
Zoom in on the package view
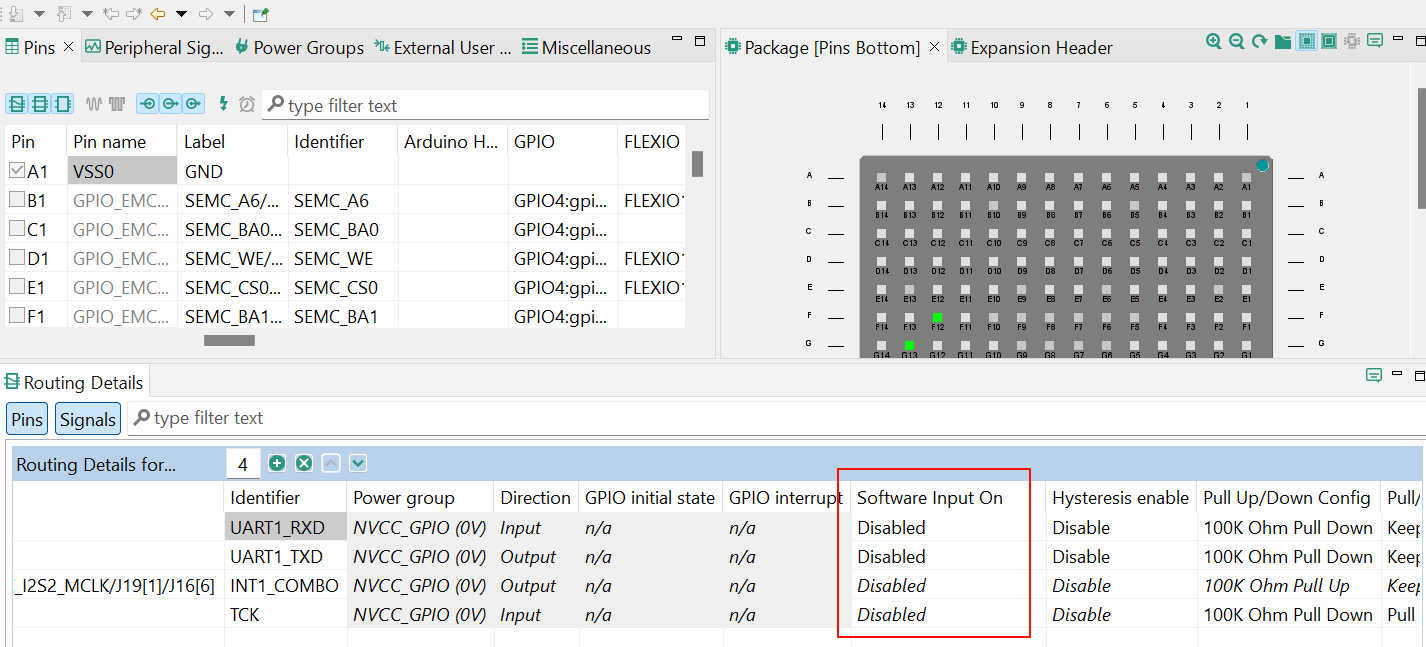click(1213, 42)
